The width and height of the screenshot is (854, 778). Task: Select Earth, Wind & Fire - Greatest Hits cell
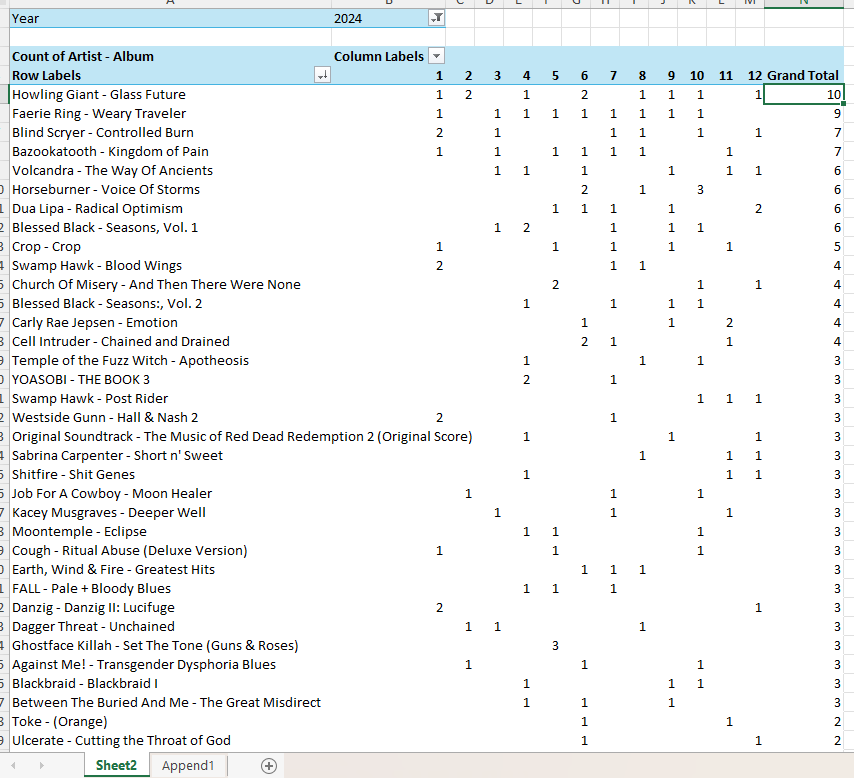point(170,569)
